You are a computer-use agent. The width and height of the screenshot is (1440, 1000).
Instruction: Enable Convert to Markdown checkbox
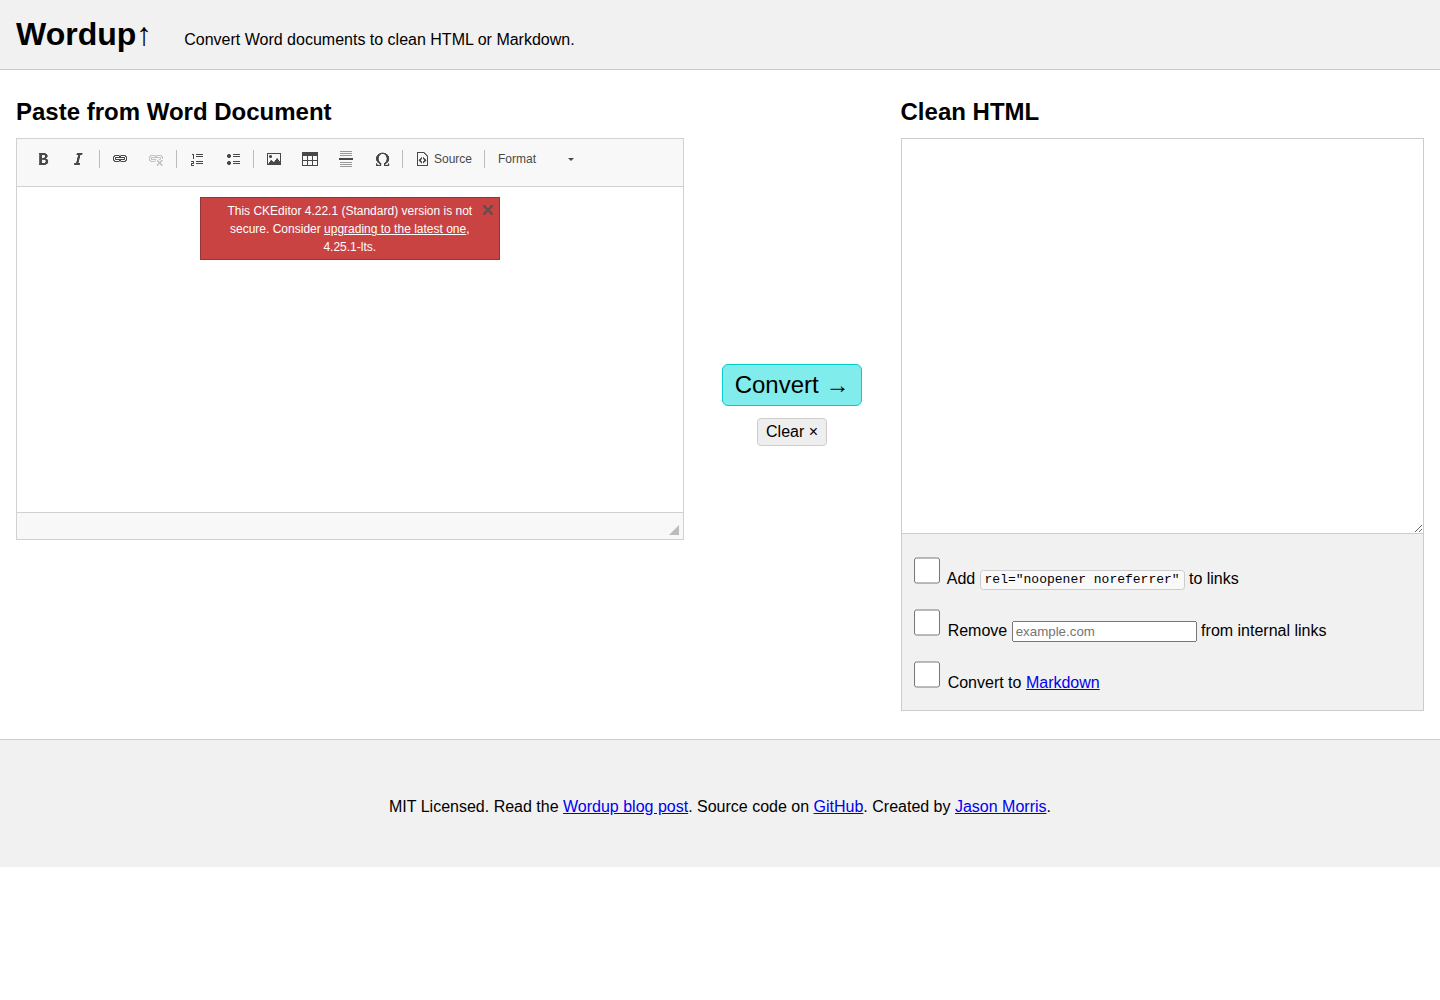(x=927, y=675)
